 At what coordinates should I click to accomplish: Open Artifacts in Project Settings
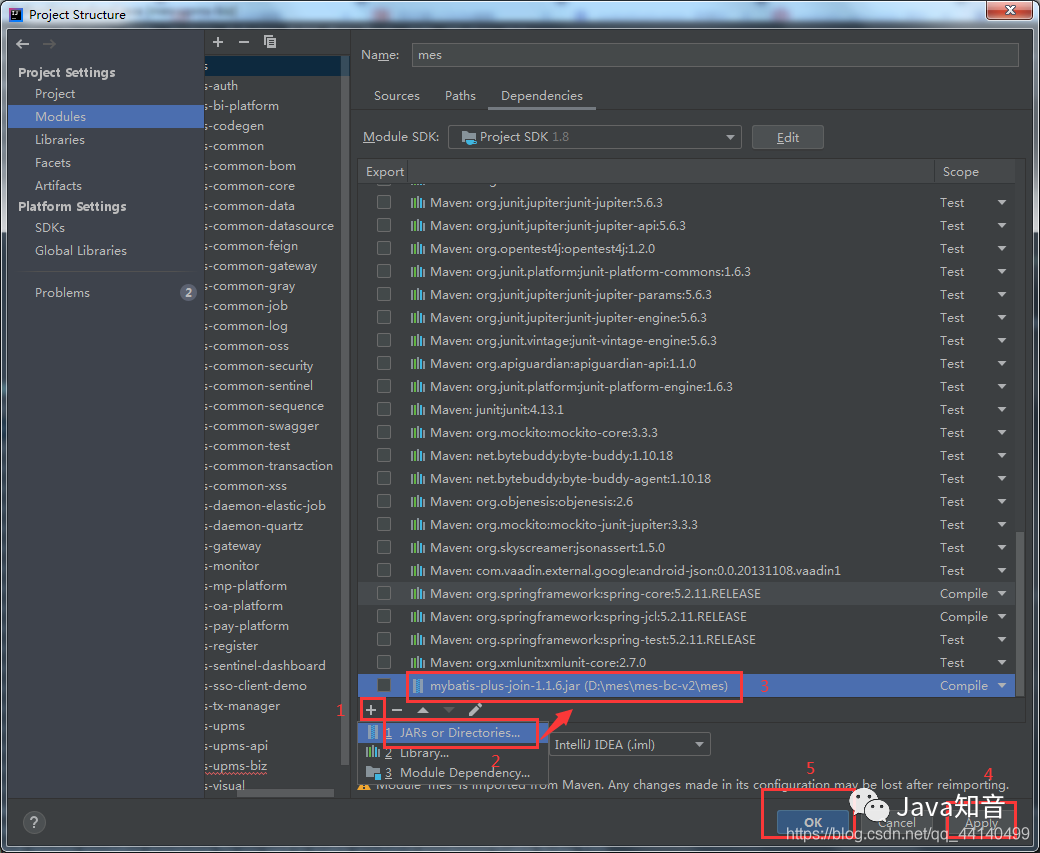pyautogui.click(x=58, y=186)
